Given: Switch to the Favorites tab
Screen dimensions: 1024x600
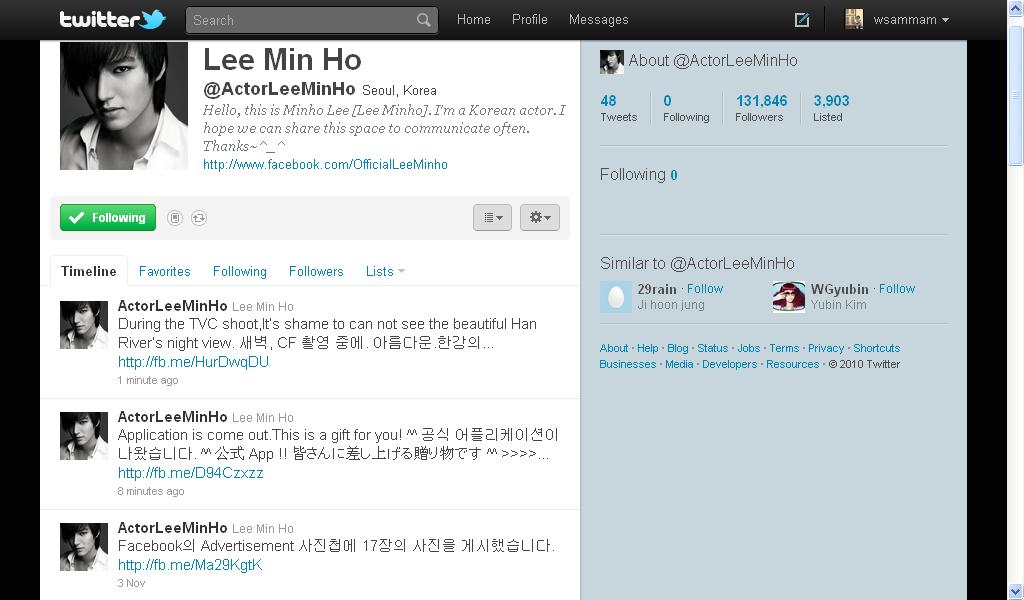Looking at the screenshot, I should (x=165, y=271).
